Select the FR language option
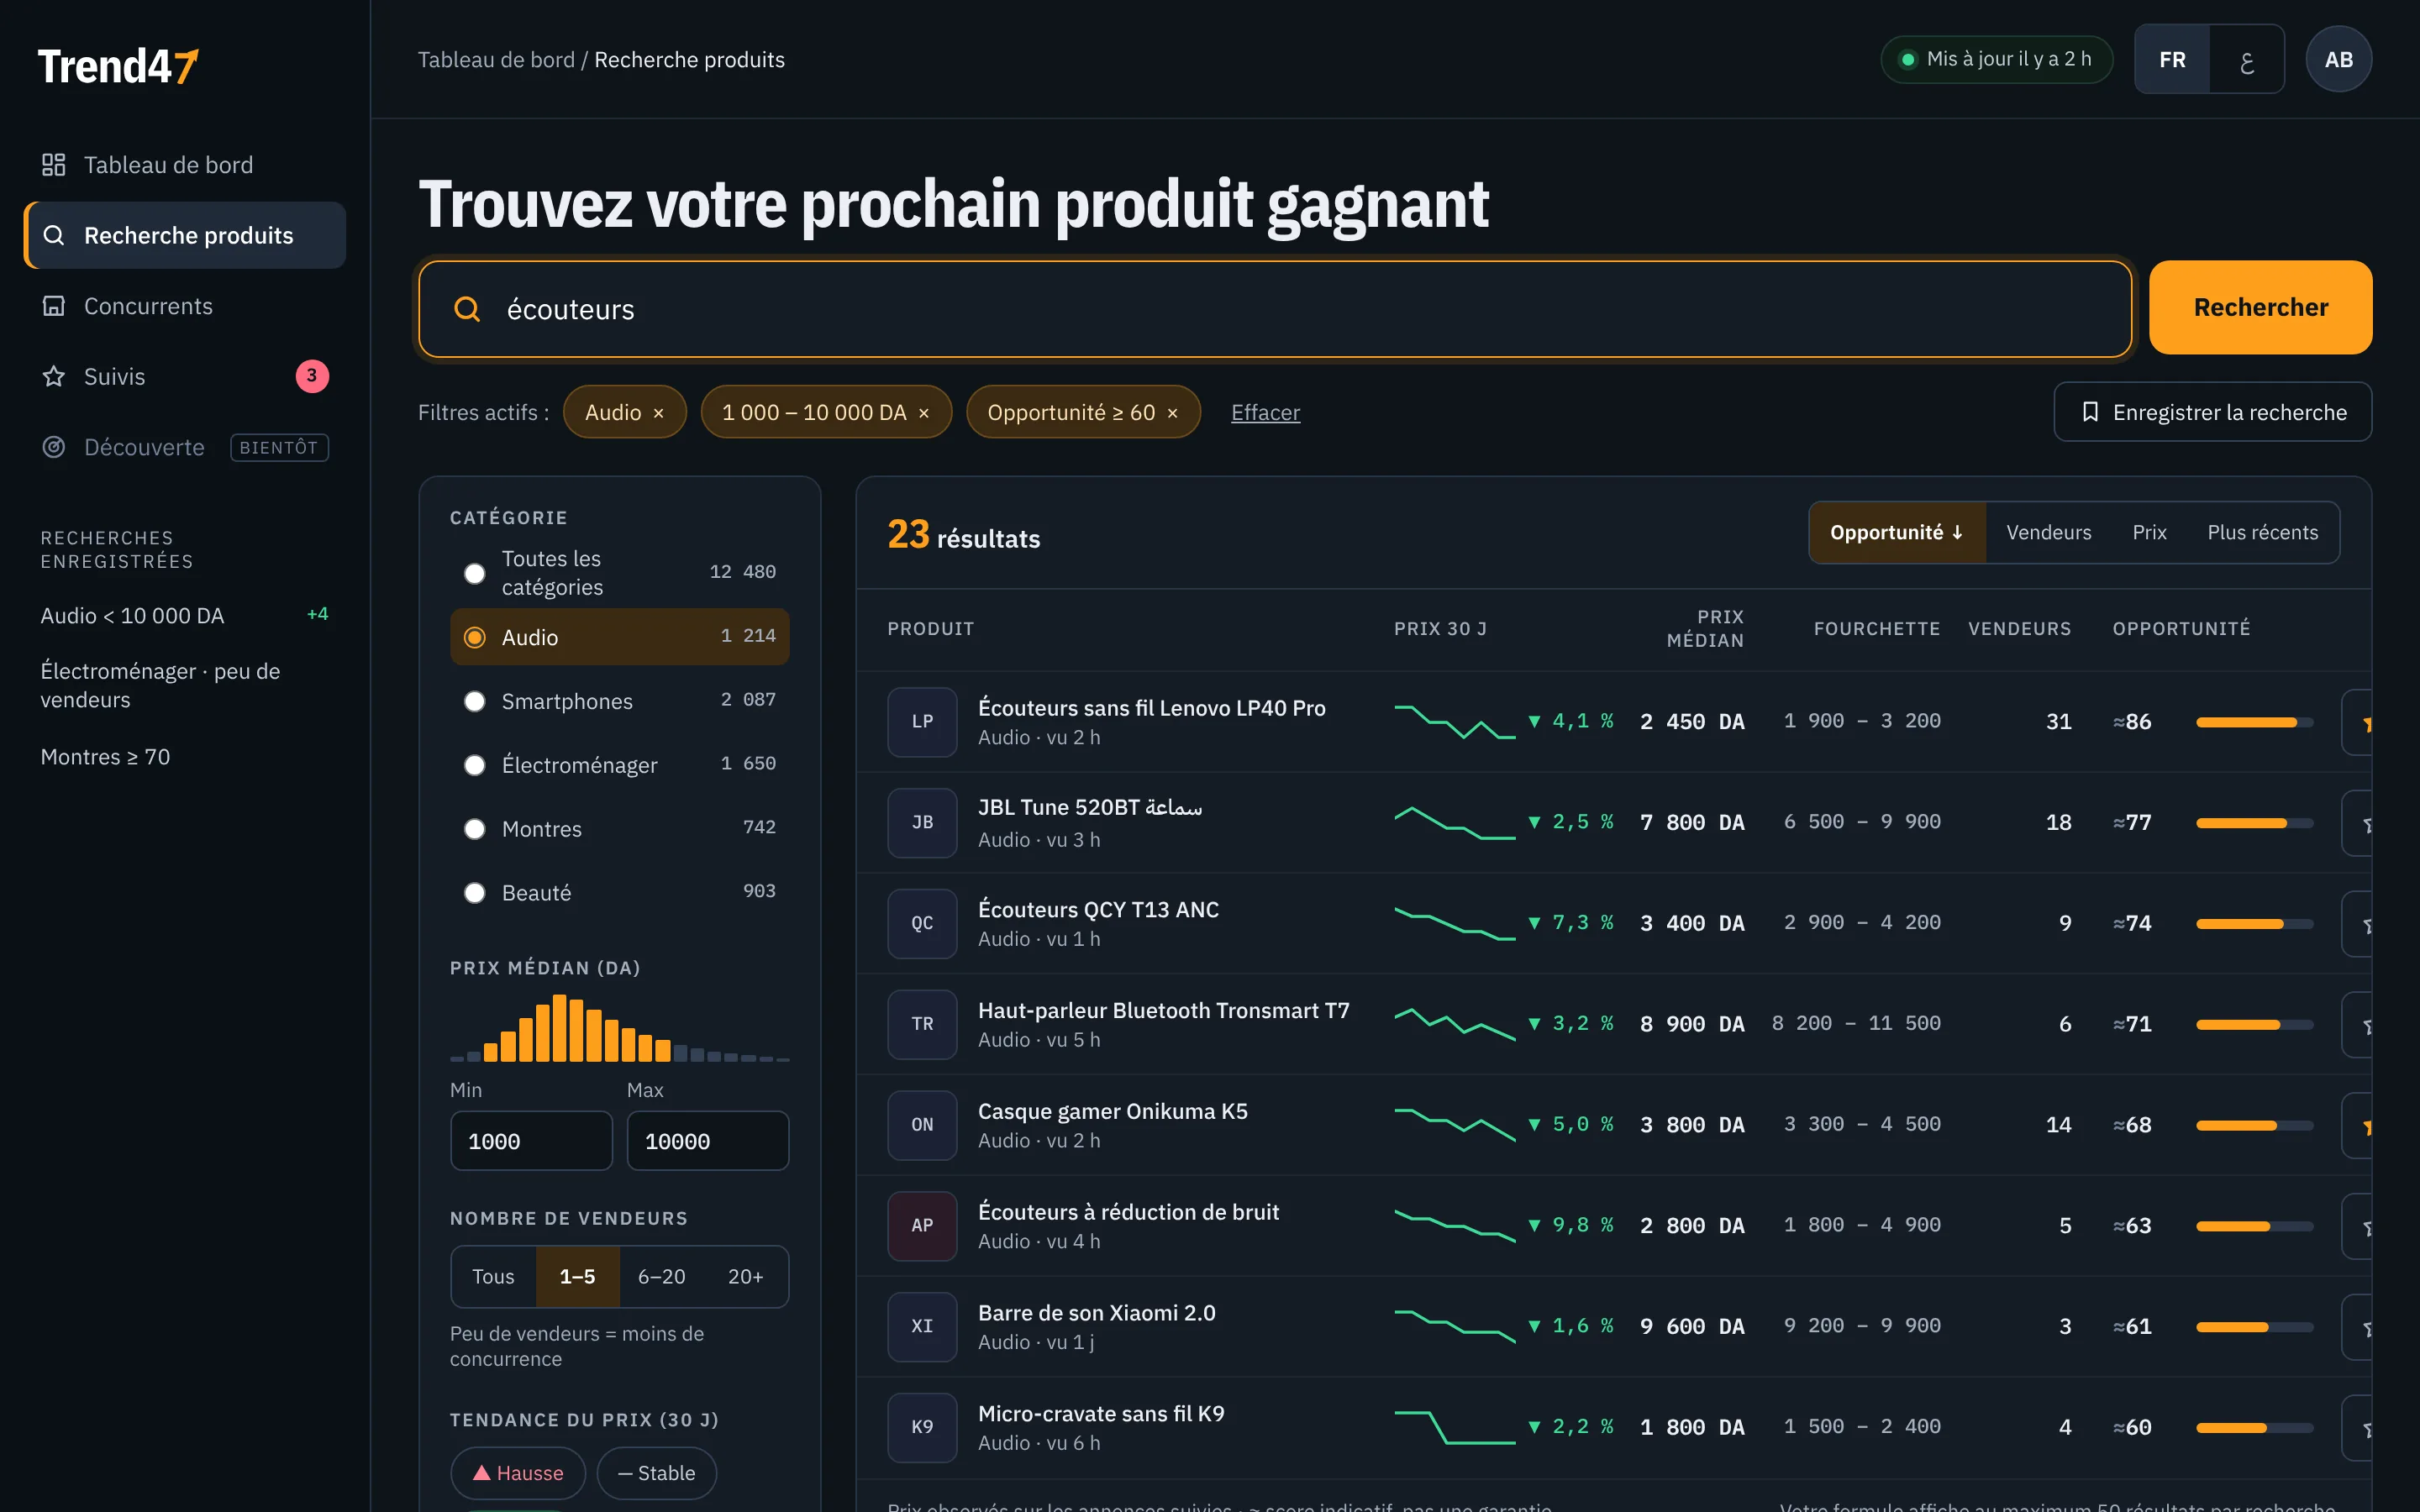 coord(2172,59)
